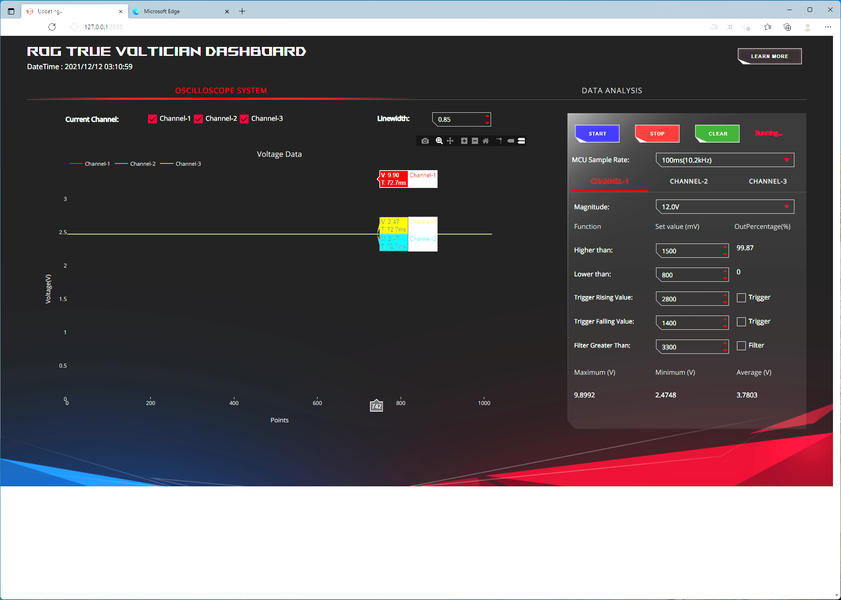Select CHANNEL-2 settings tab
The width and height of the screenshot is (841, 600).
pyautogui.click(x=689, y=181)
